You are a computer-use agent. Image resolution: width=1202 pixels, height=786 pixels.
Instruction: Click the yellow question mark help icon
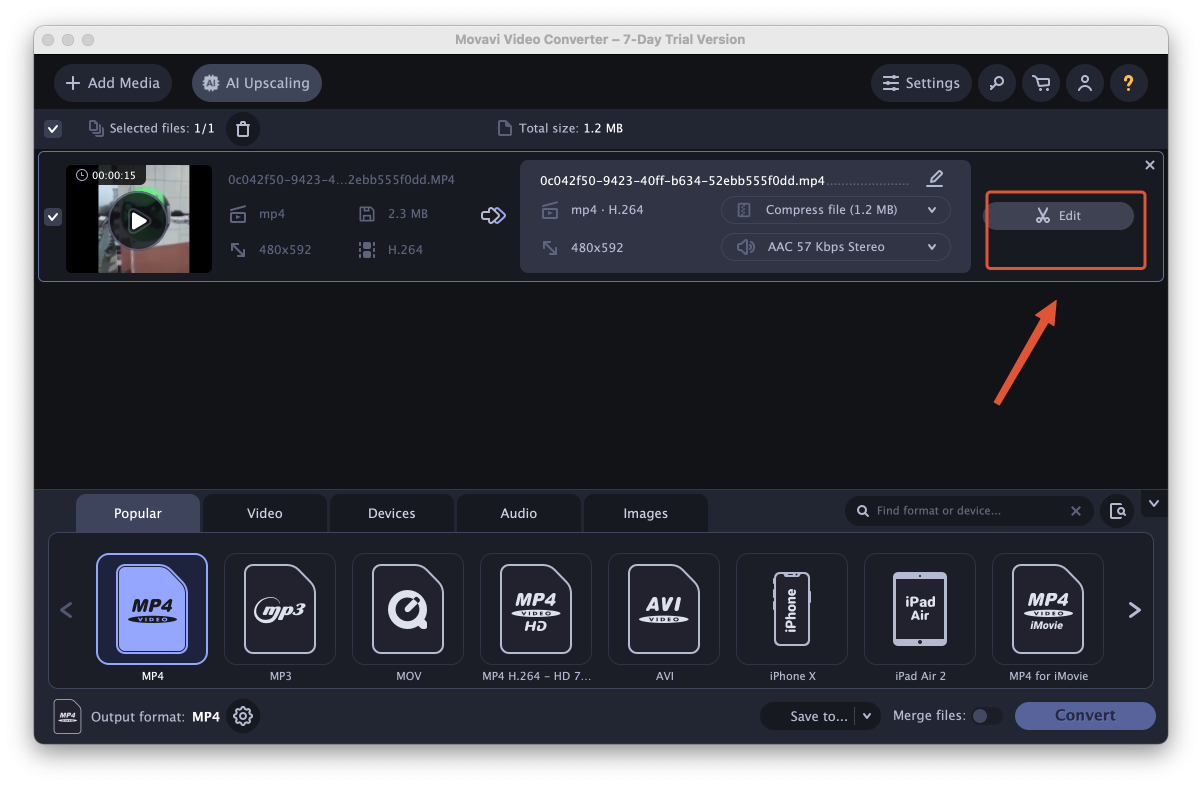(1129, 83)
